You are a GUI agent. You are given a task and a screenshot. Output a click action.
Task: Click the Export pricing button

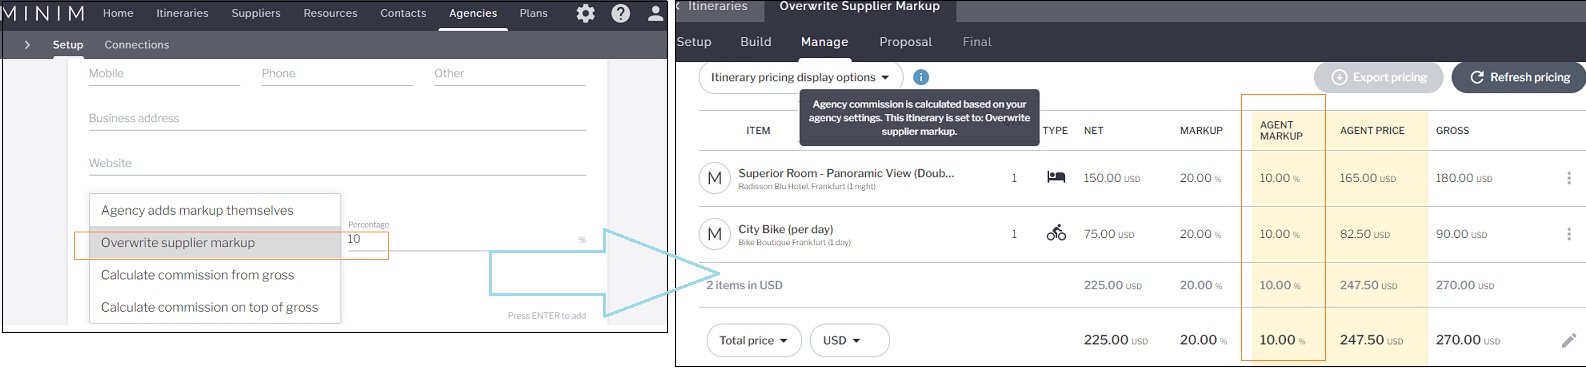click(1378, 77)
